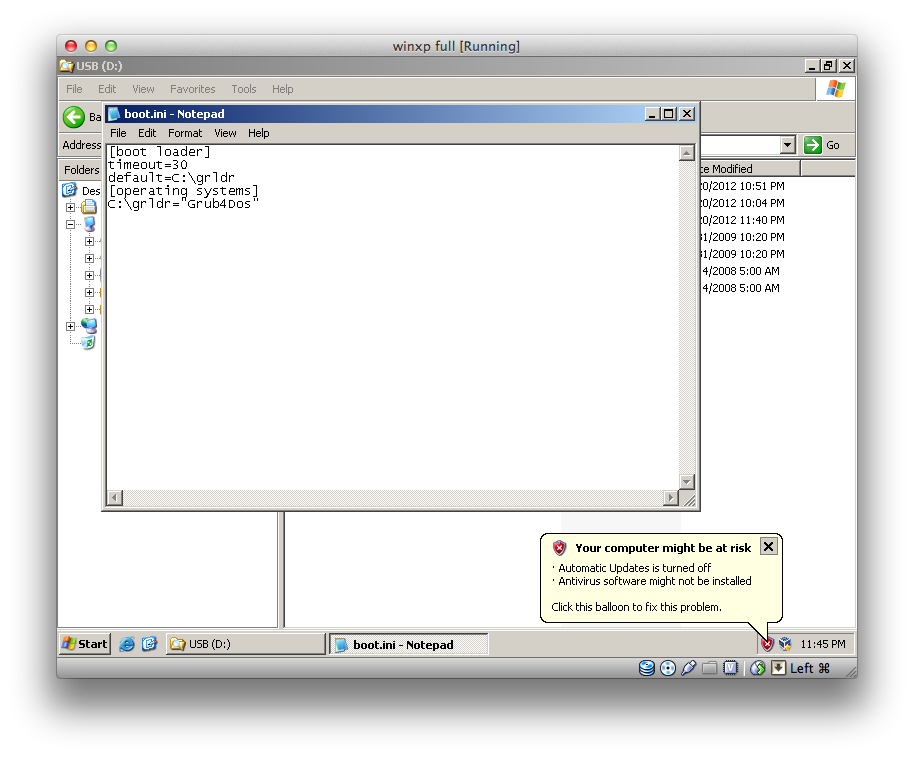Click the host key down-arrow status icon
This screenshot has height=757, width=914.
pos(778,668)
